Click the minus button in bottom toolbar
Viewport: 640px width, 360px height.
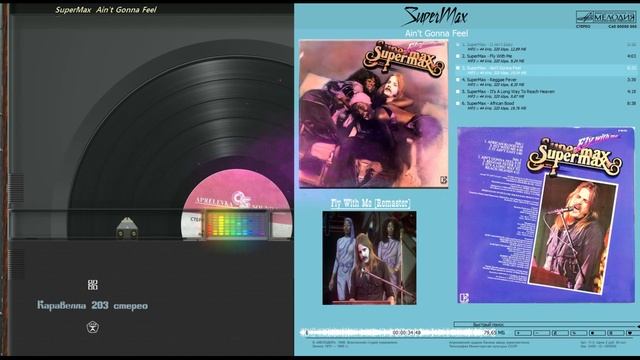[x=542, y=333]
